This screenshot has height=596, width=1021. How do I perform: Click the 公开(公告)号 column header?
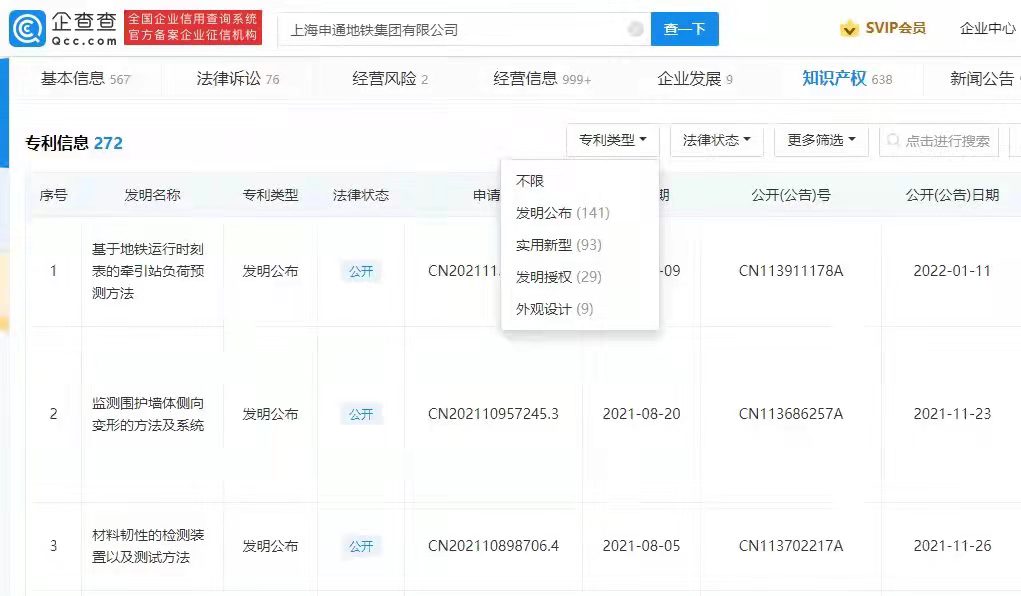point(790,195)
